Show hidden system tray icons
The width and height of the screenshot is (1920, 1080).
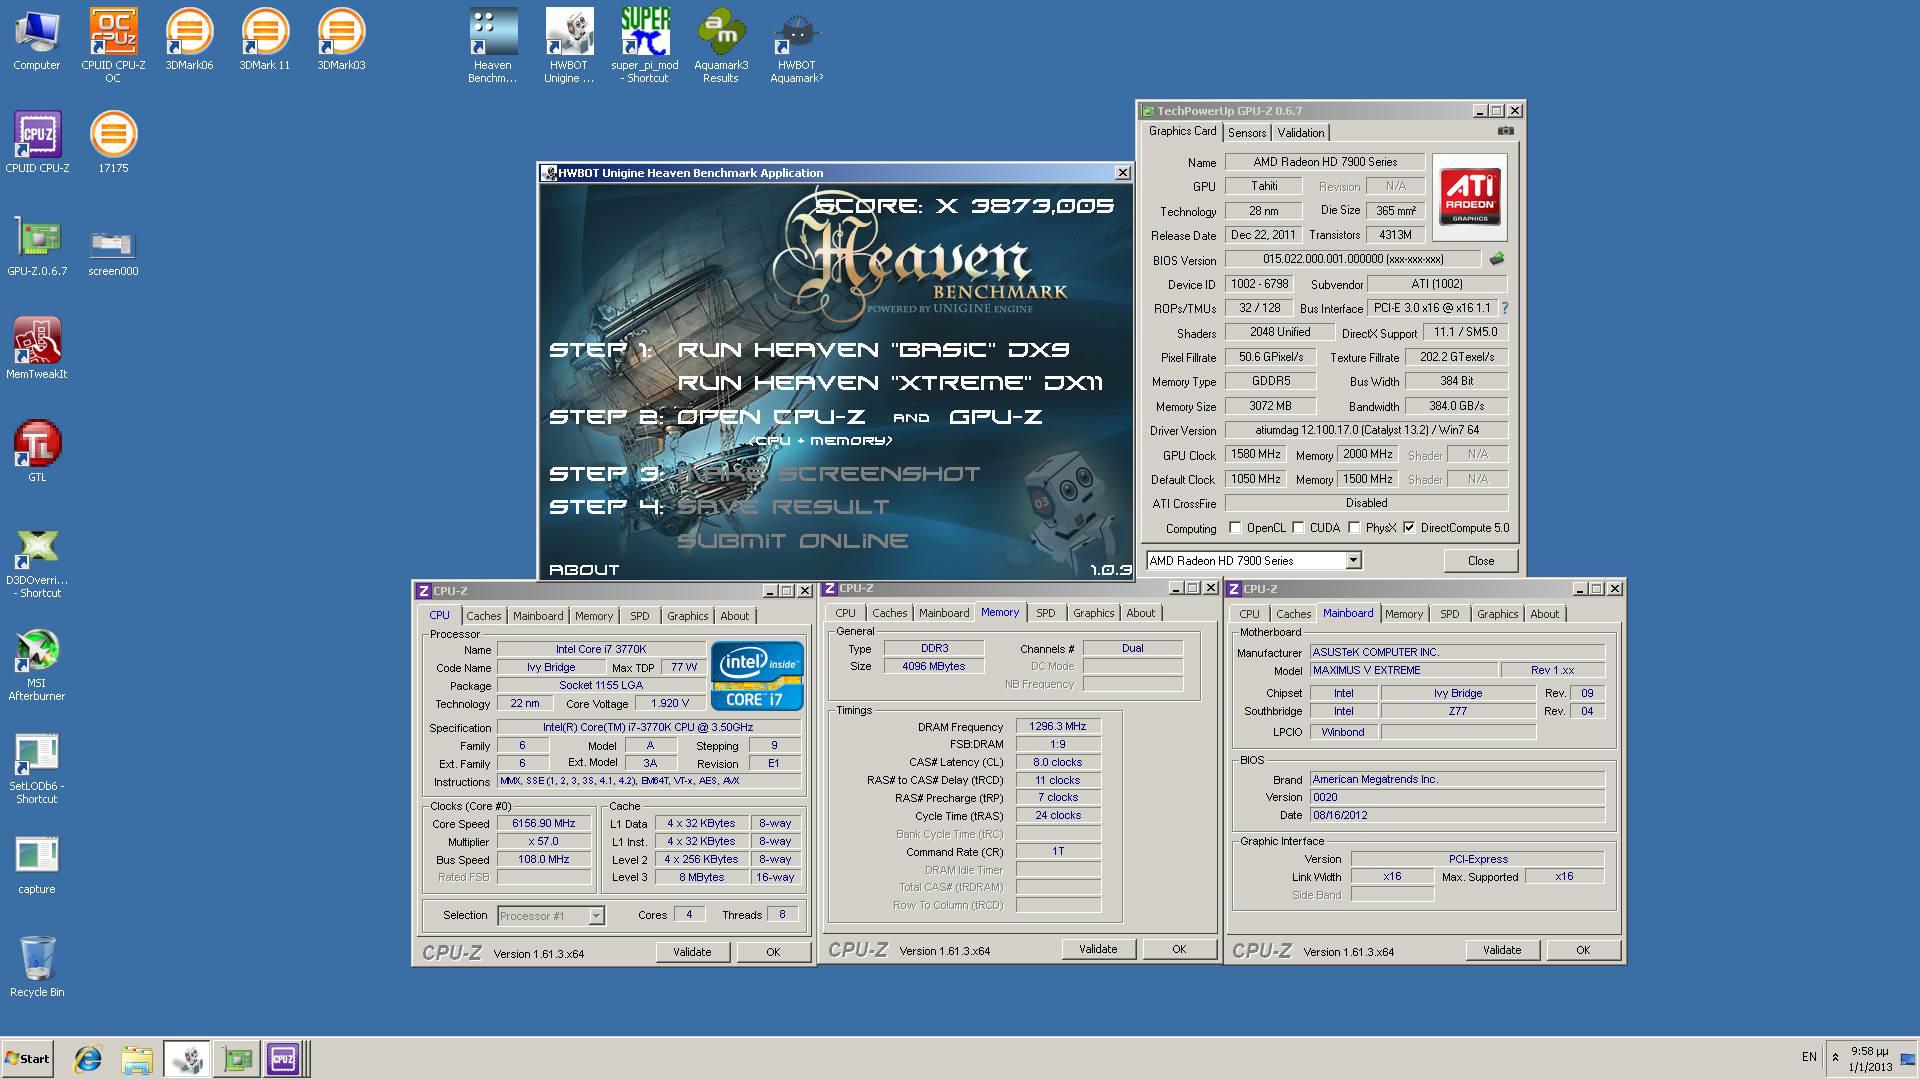tap(1835, 1057)
